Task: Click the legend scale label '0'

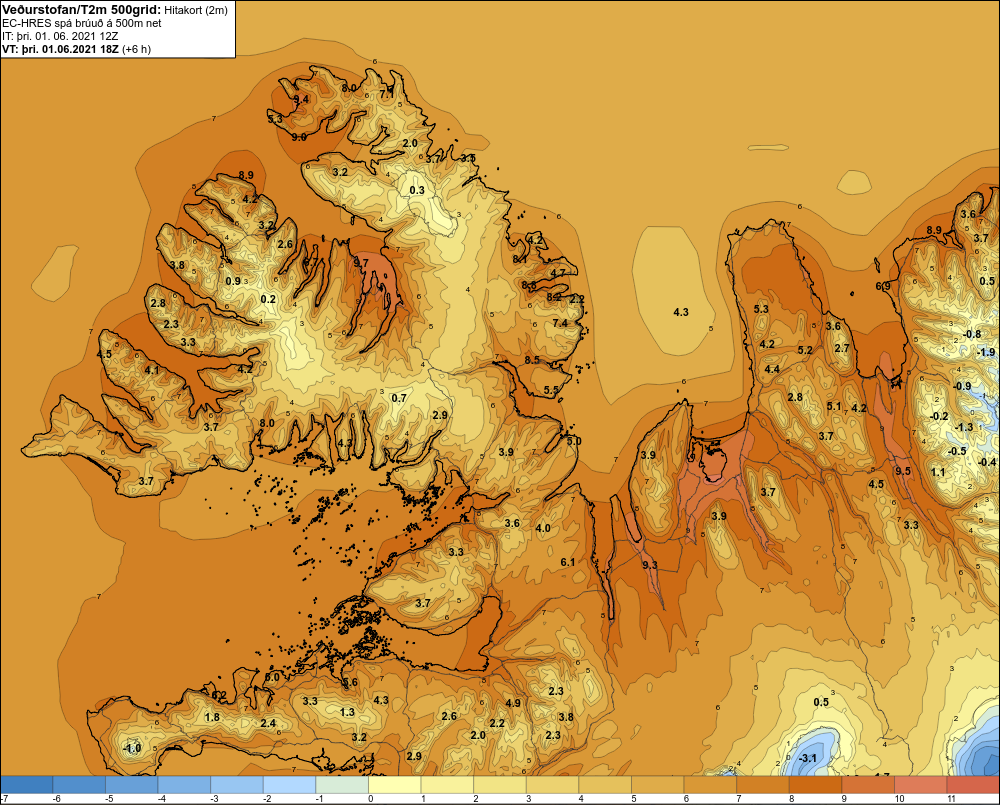Action: (x=371, y=799)
